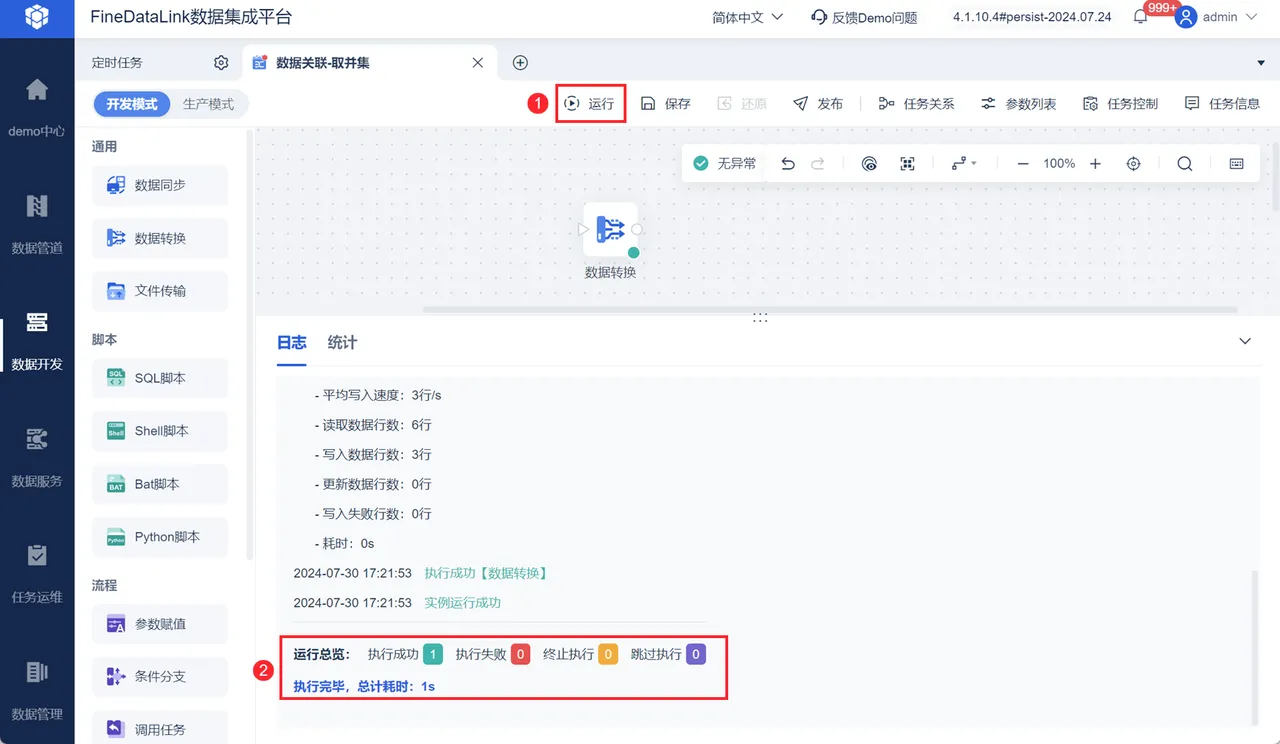This screenshot has width=1280, height=744.
Task: Click the 运行 run button
Action: (589, 103)
